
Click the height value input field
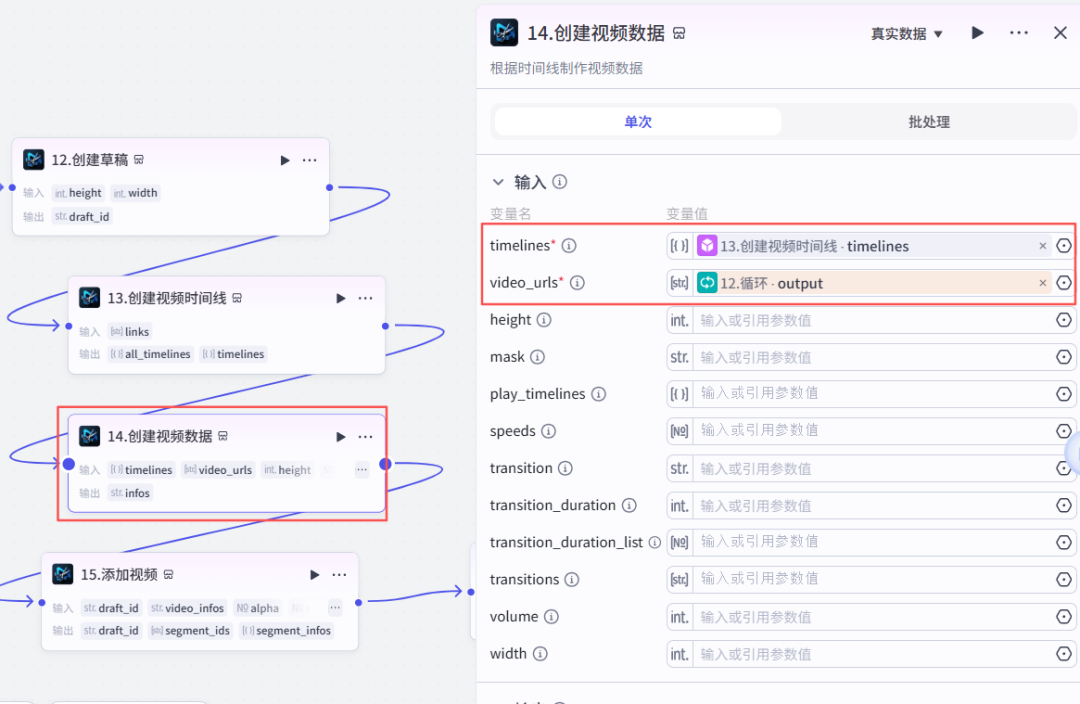[873, 320]
